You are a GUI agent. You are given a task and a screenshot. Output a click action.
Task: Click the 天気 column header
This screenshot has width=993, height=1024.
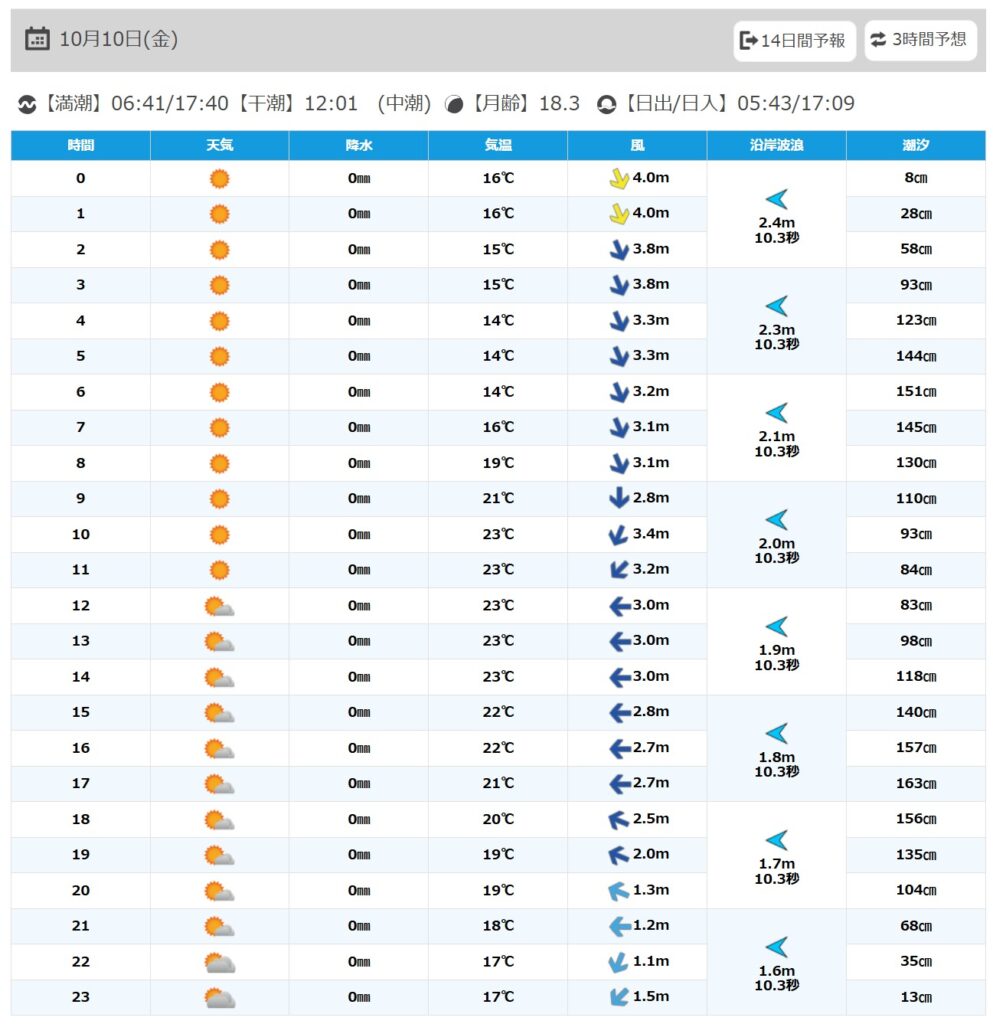pyautogui.click(x=219, y=146)
